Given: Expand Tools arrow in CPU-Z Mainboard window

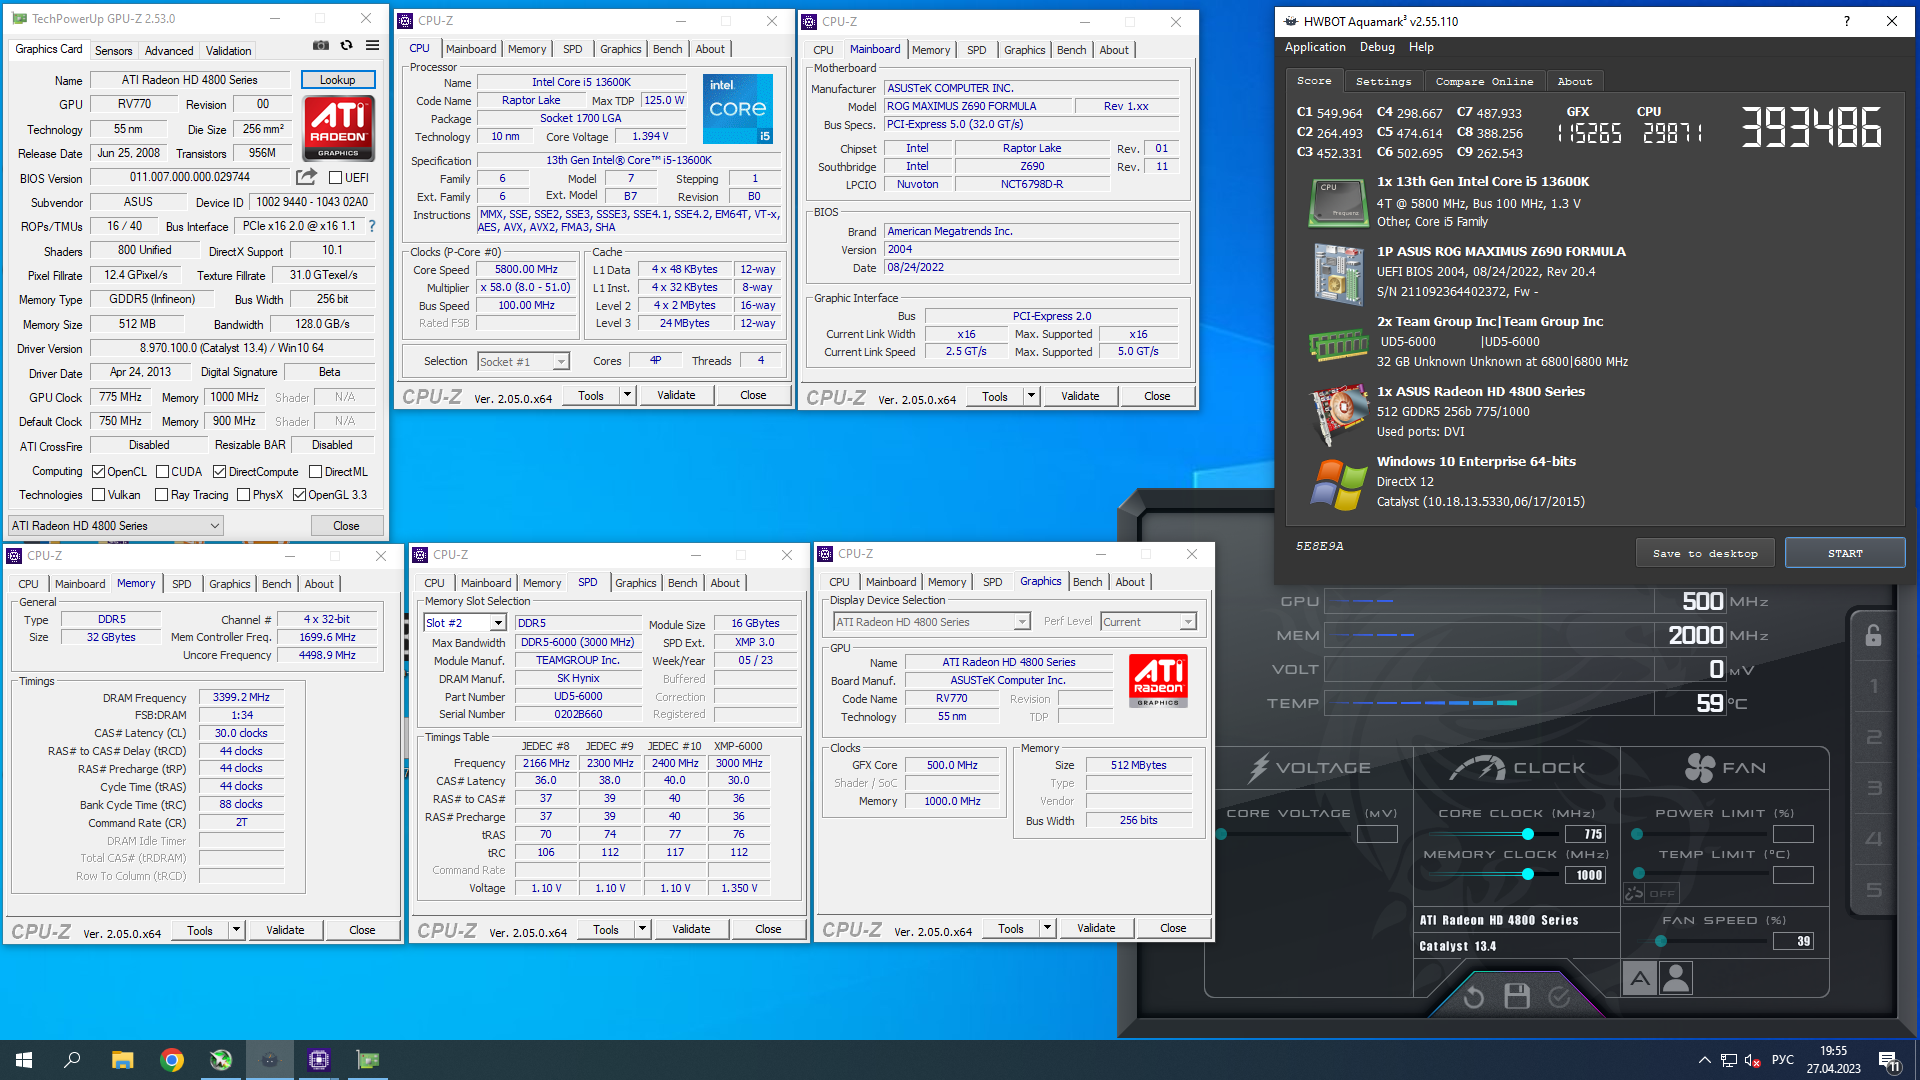Looking at the screenshot, I should pos(1031,396).
